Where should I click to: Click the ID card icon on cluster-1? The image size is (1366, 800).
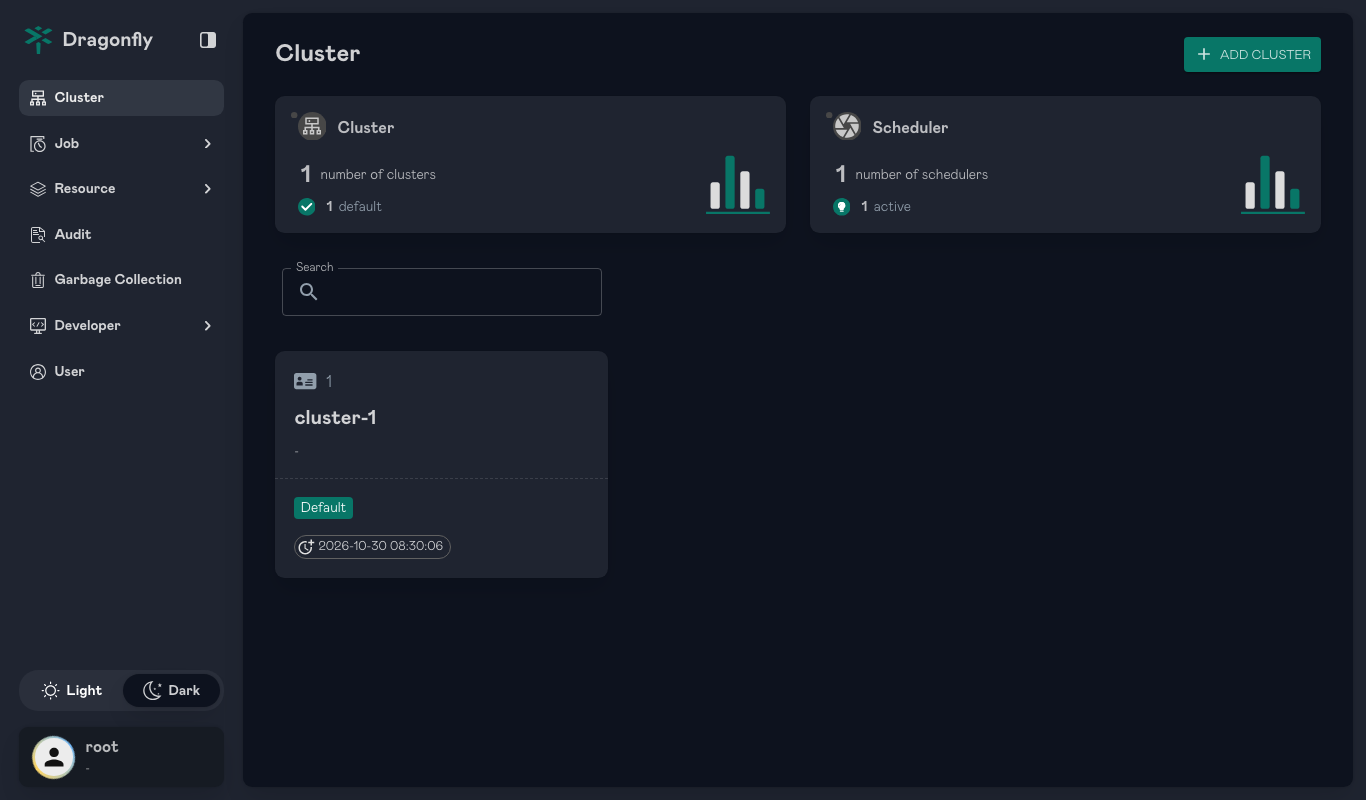[x=305, y=381]
